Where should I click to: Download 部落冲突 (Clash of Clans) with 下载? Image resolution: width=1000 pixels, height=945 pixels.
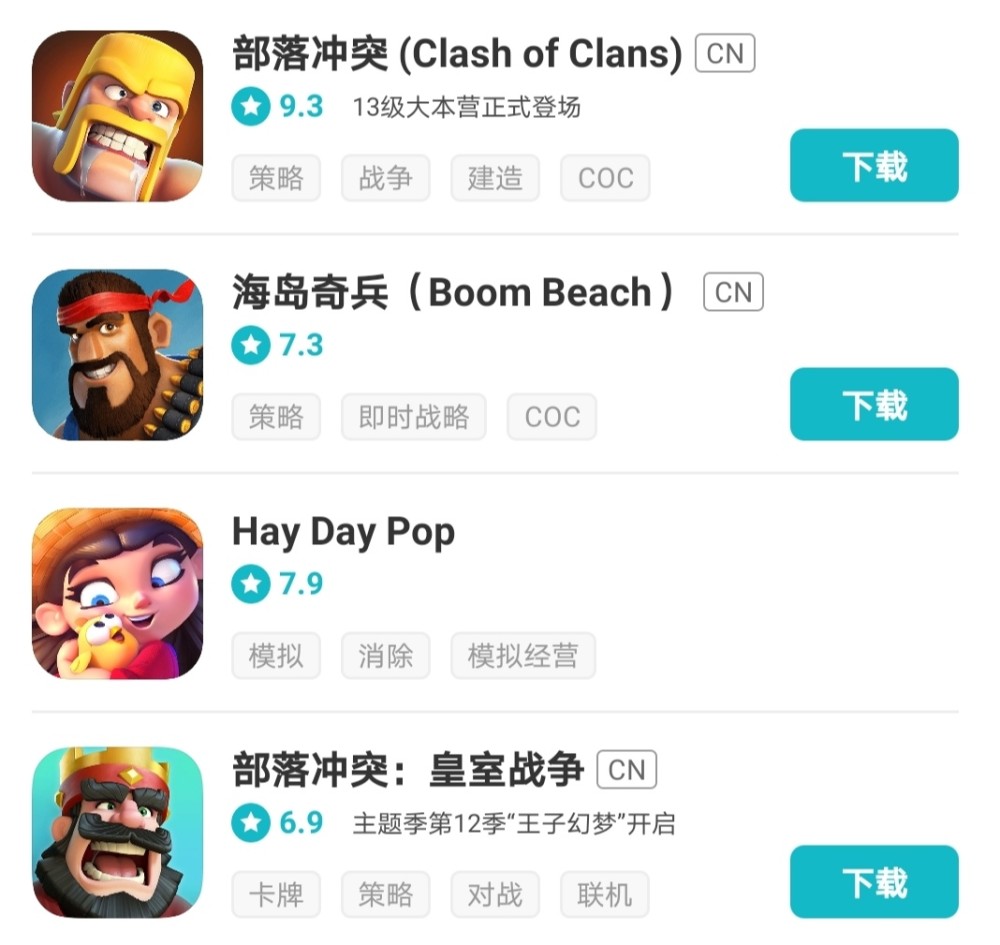click(x=874, y=166)
